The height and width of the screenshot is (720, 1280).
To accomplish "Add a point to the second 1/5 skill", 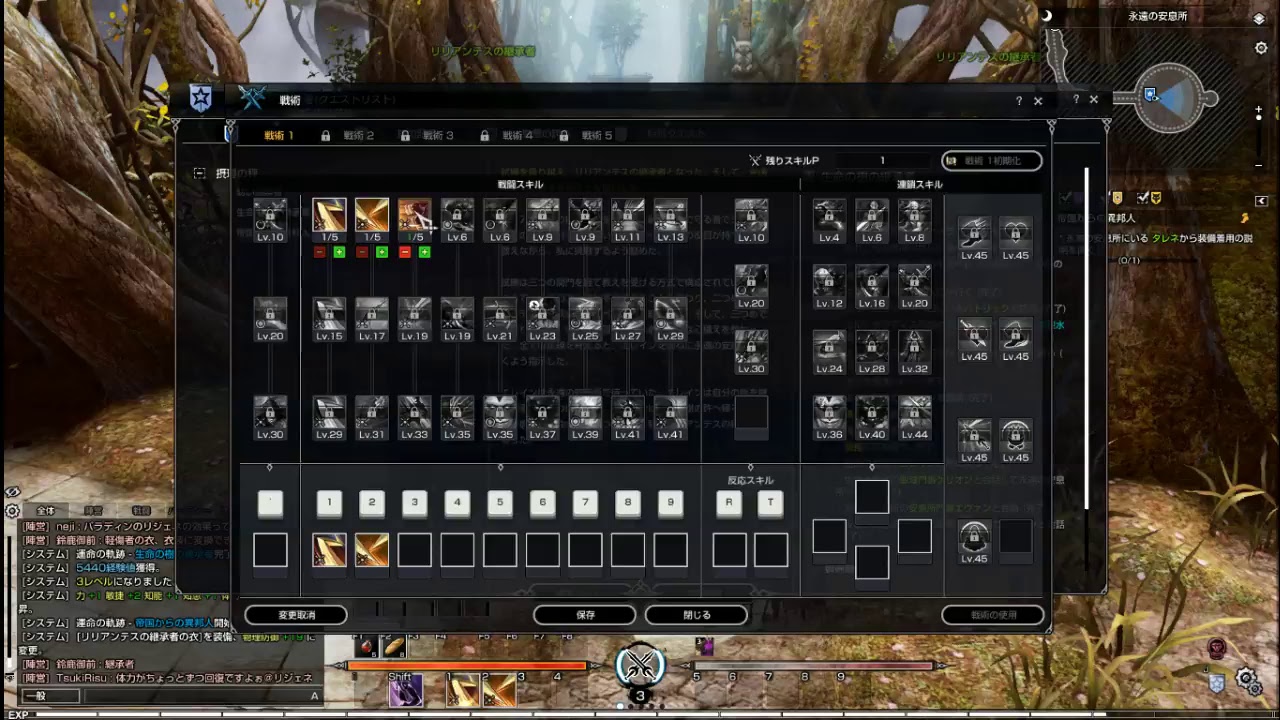I will click(x=382, y=252).
